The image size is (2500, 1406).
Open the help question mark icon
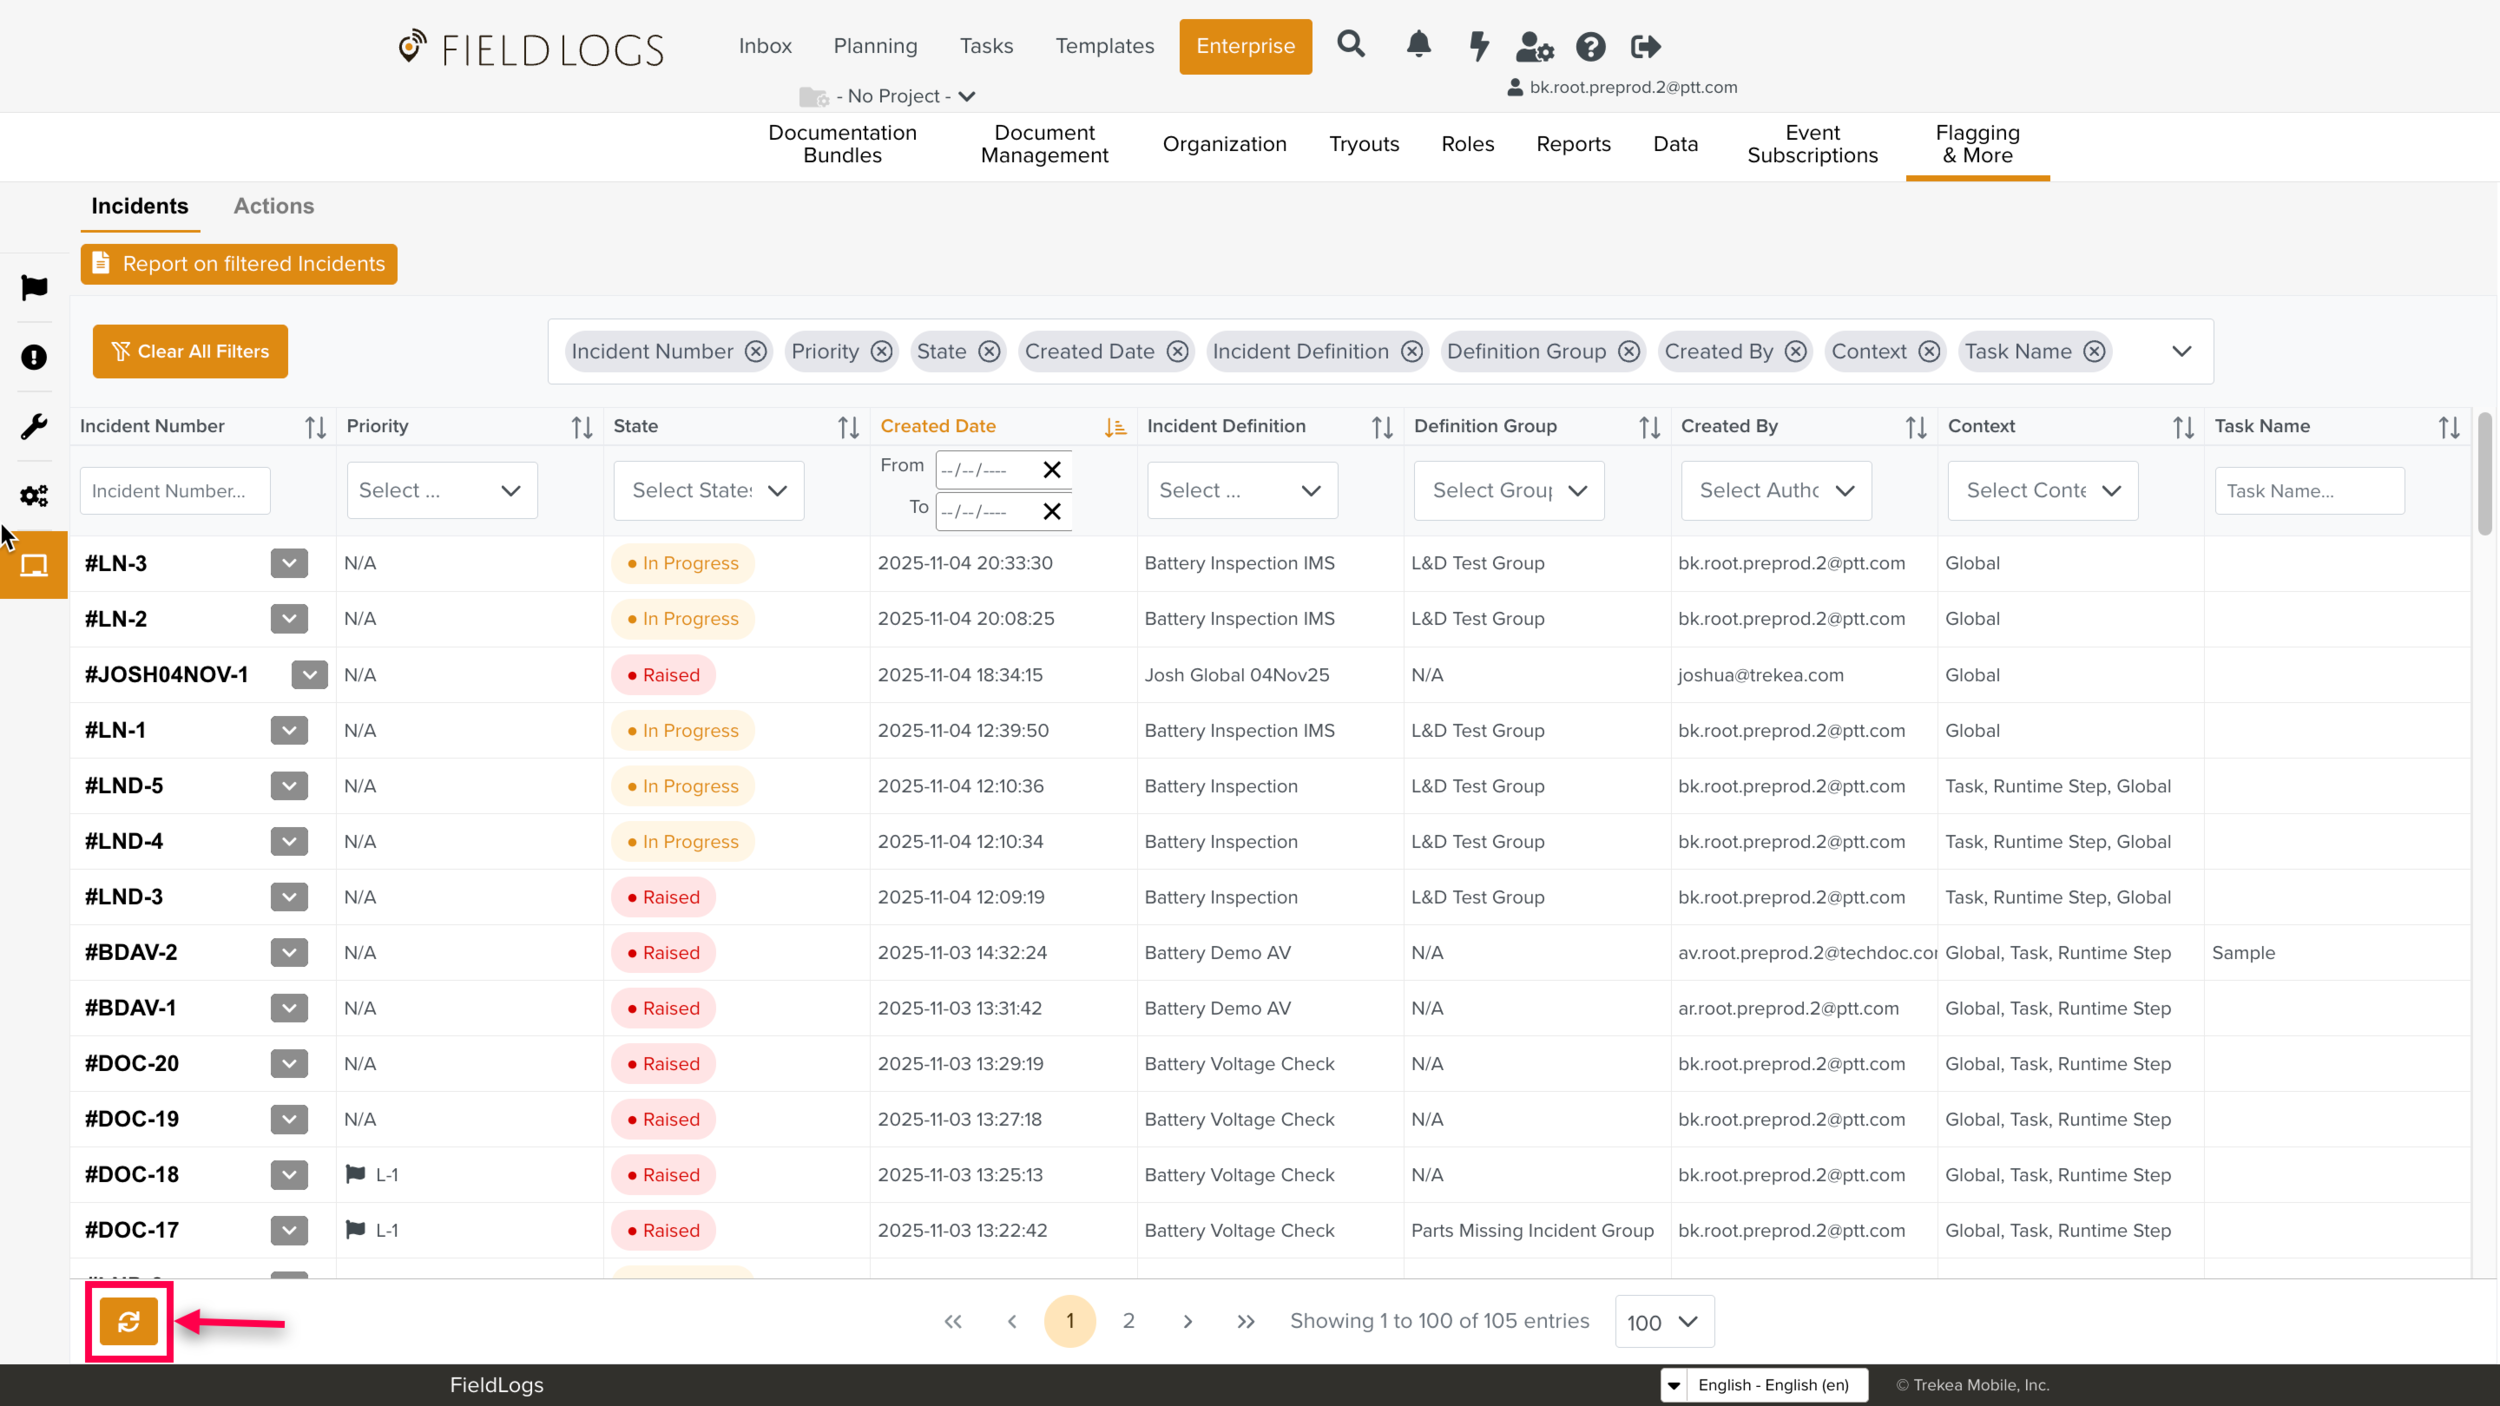[x=1590, y=46]
